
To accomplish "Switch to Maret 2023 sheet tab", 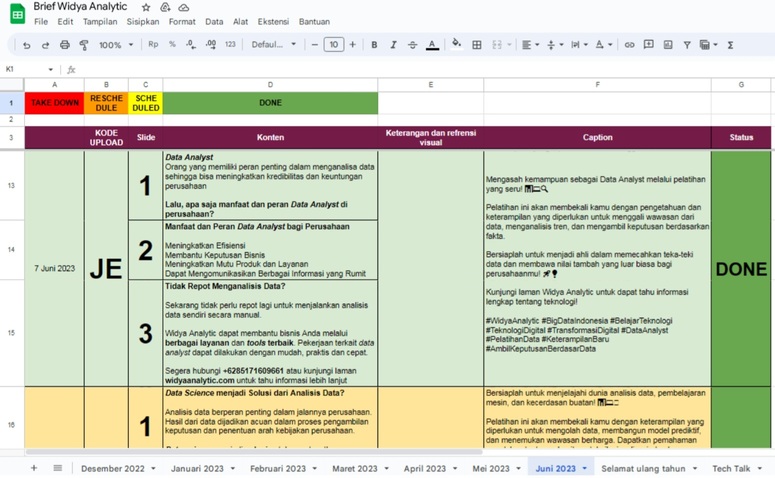I will tap(354, 469).
